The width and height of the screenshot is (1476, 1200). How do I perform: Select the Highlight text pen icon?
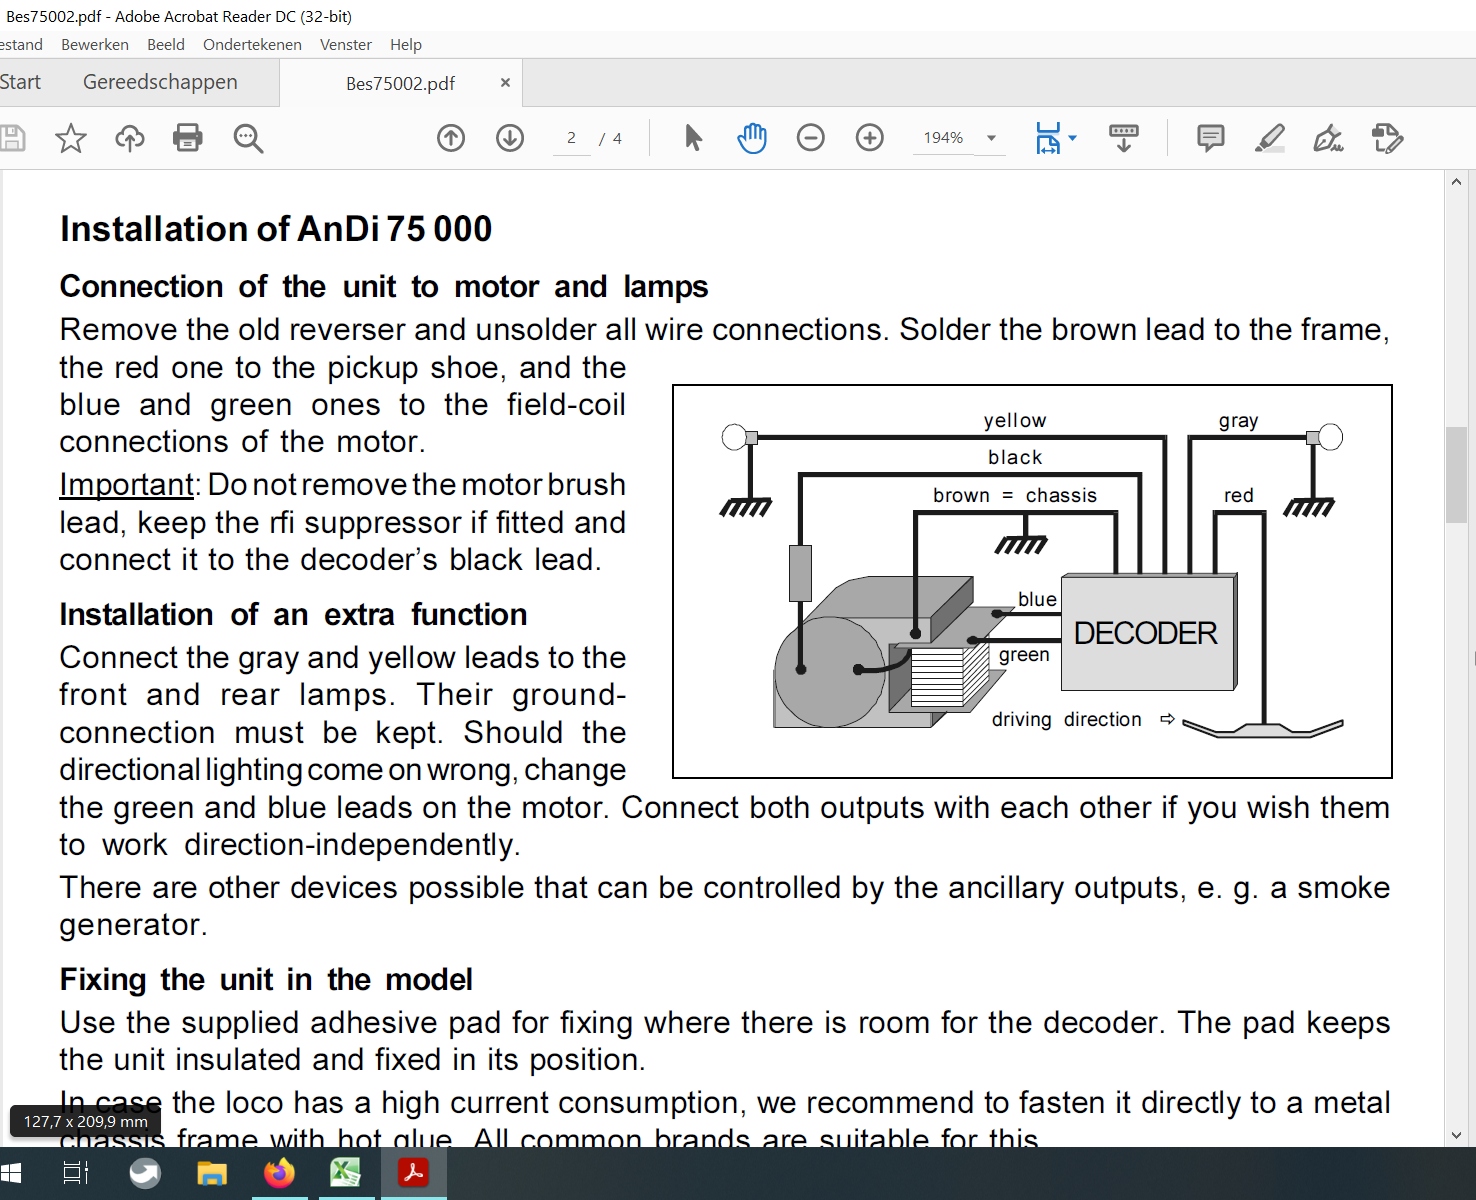coord(1270,138)
